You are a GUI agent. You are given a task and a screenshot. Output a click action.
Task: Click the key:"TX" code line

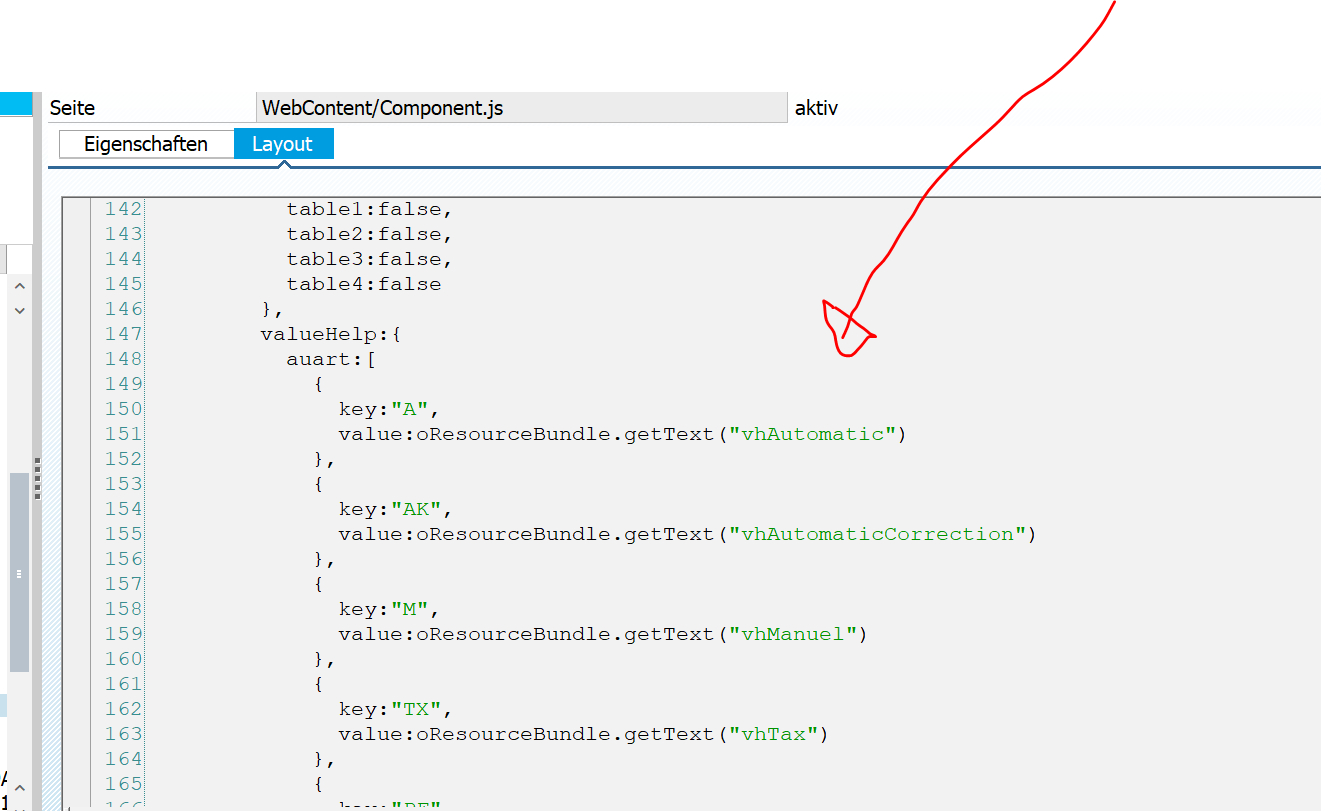[x=396, y=709]
